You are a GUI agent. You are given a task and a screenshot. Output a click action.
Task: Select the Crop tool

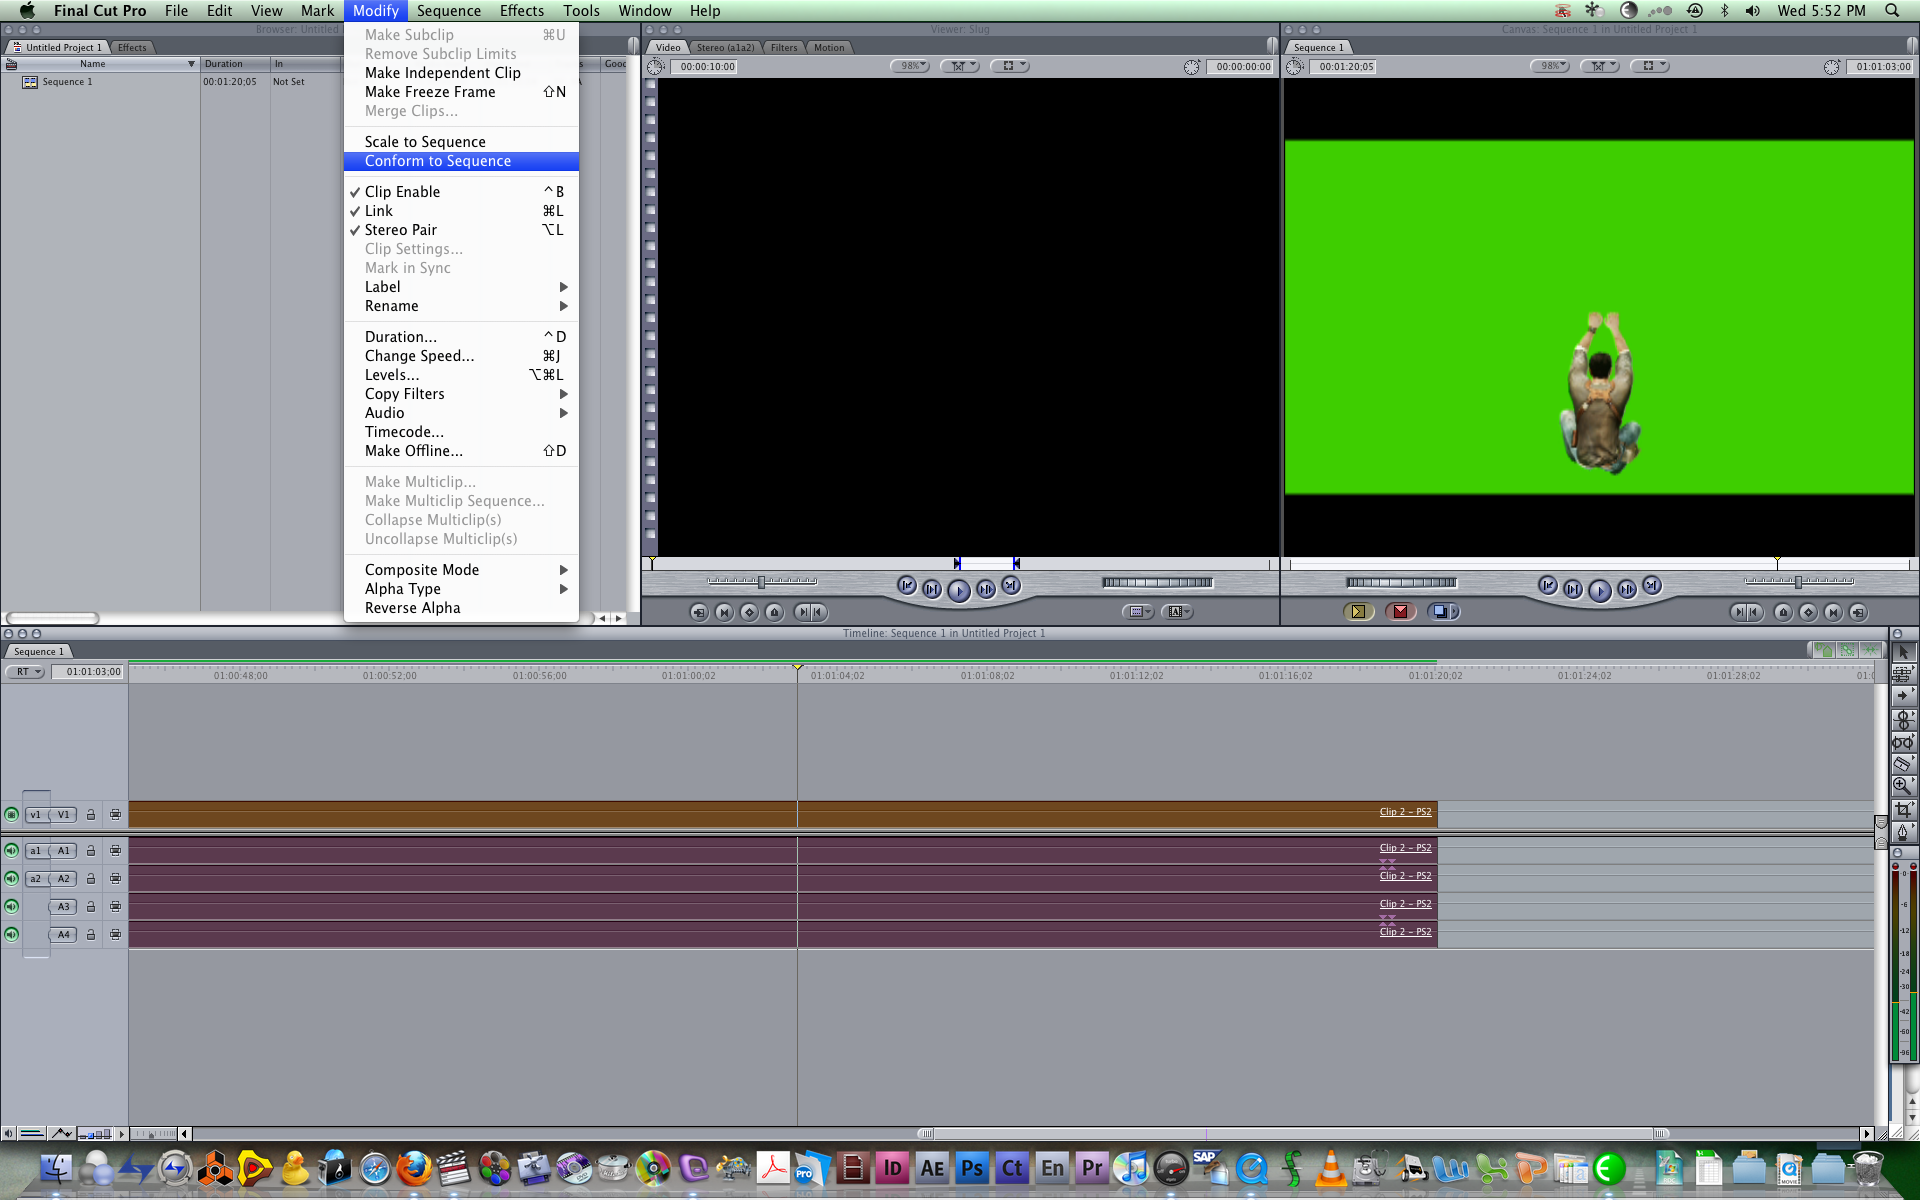[1902, 809]
